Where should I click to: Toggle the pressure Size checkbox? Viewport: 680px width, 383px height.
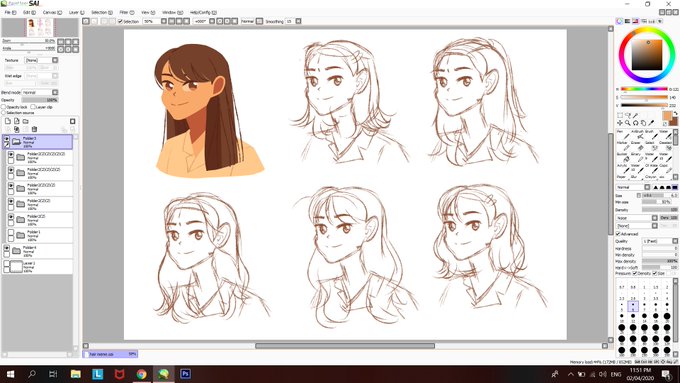point(655,273)
